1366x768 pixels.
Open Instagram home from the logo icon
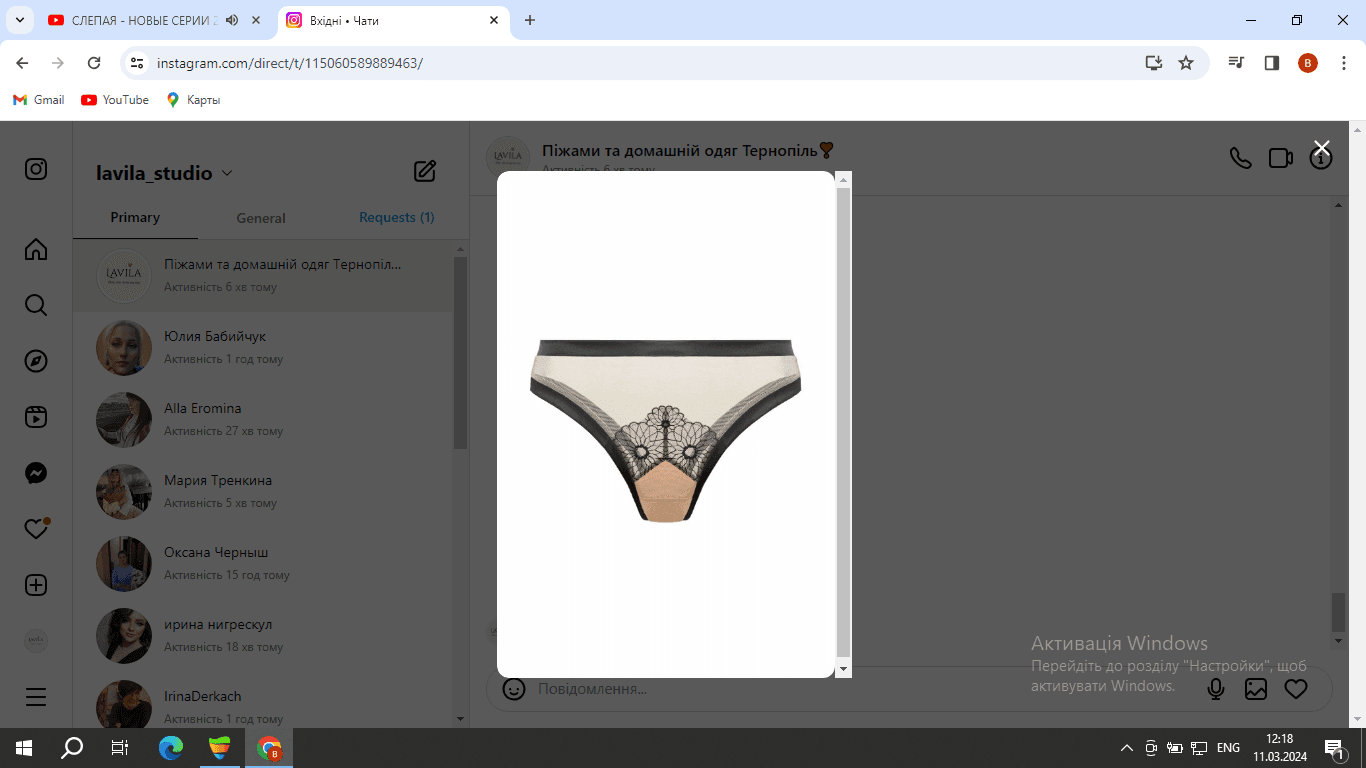(36, 169)
